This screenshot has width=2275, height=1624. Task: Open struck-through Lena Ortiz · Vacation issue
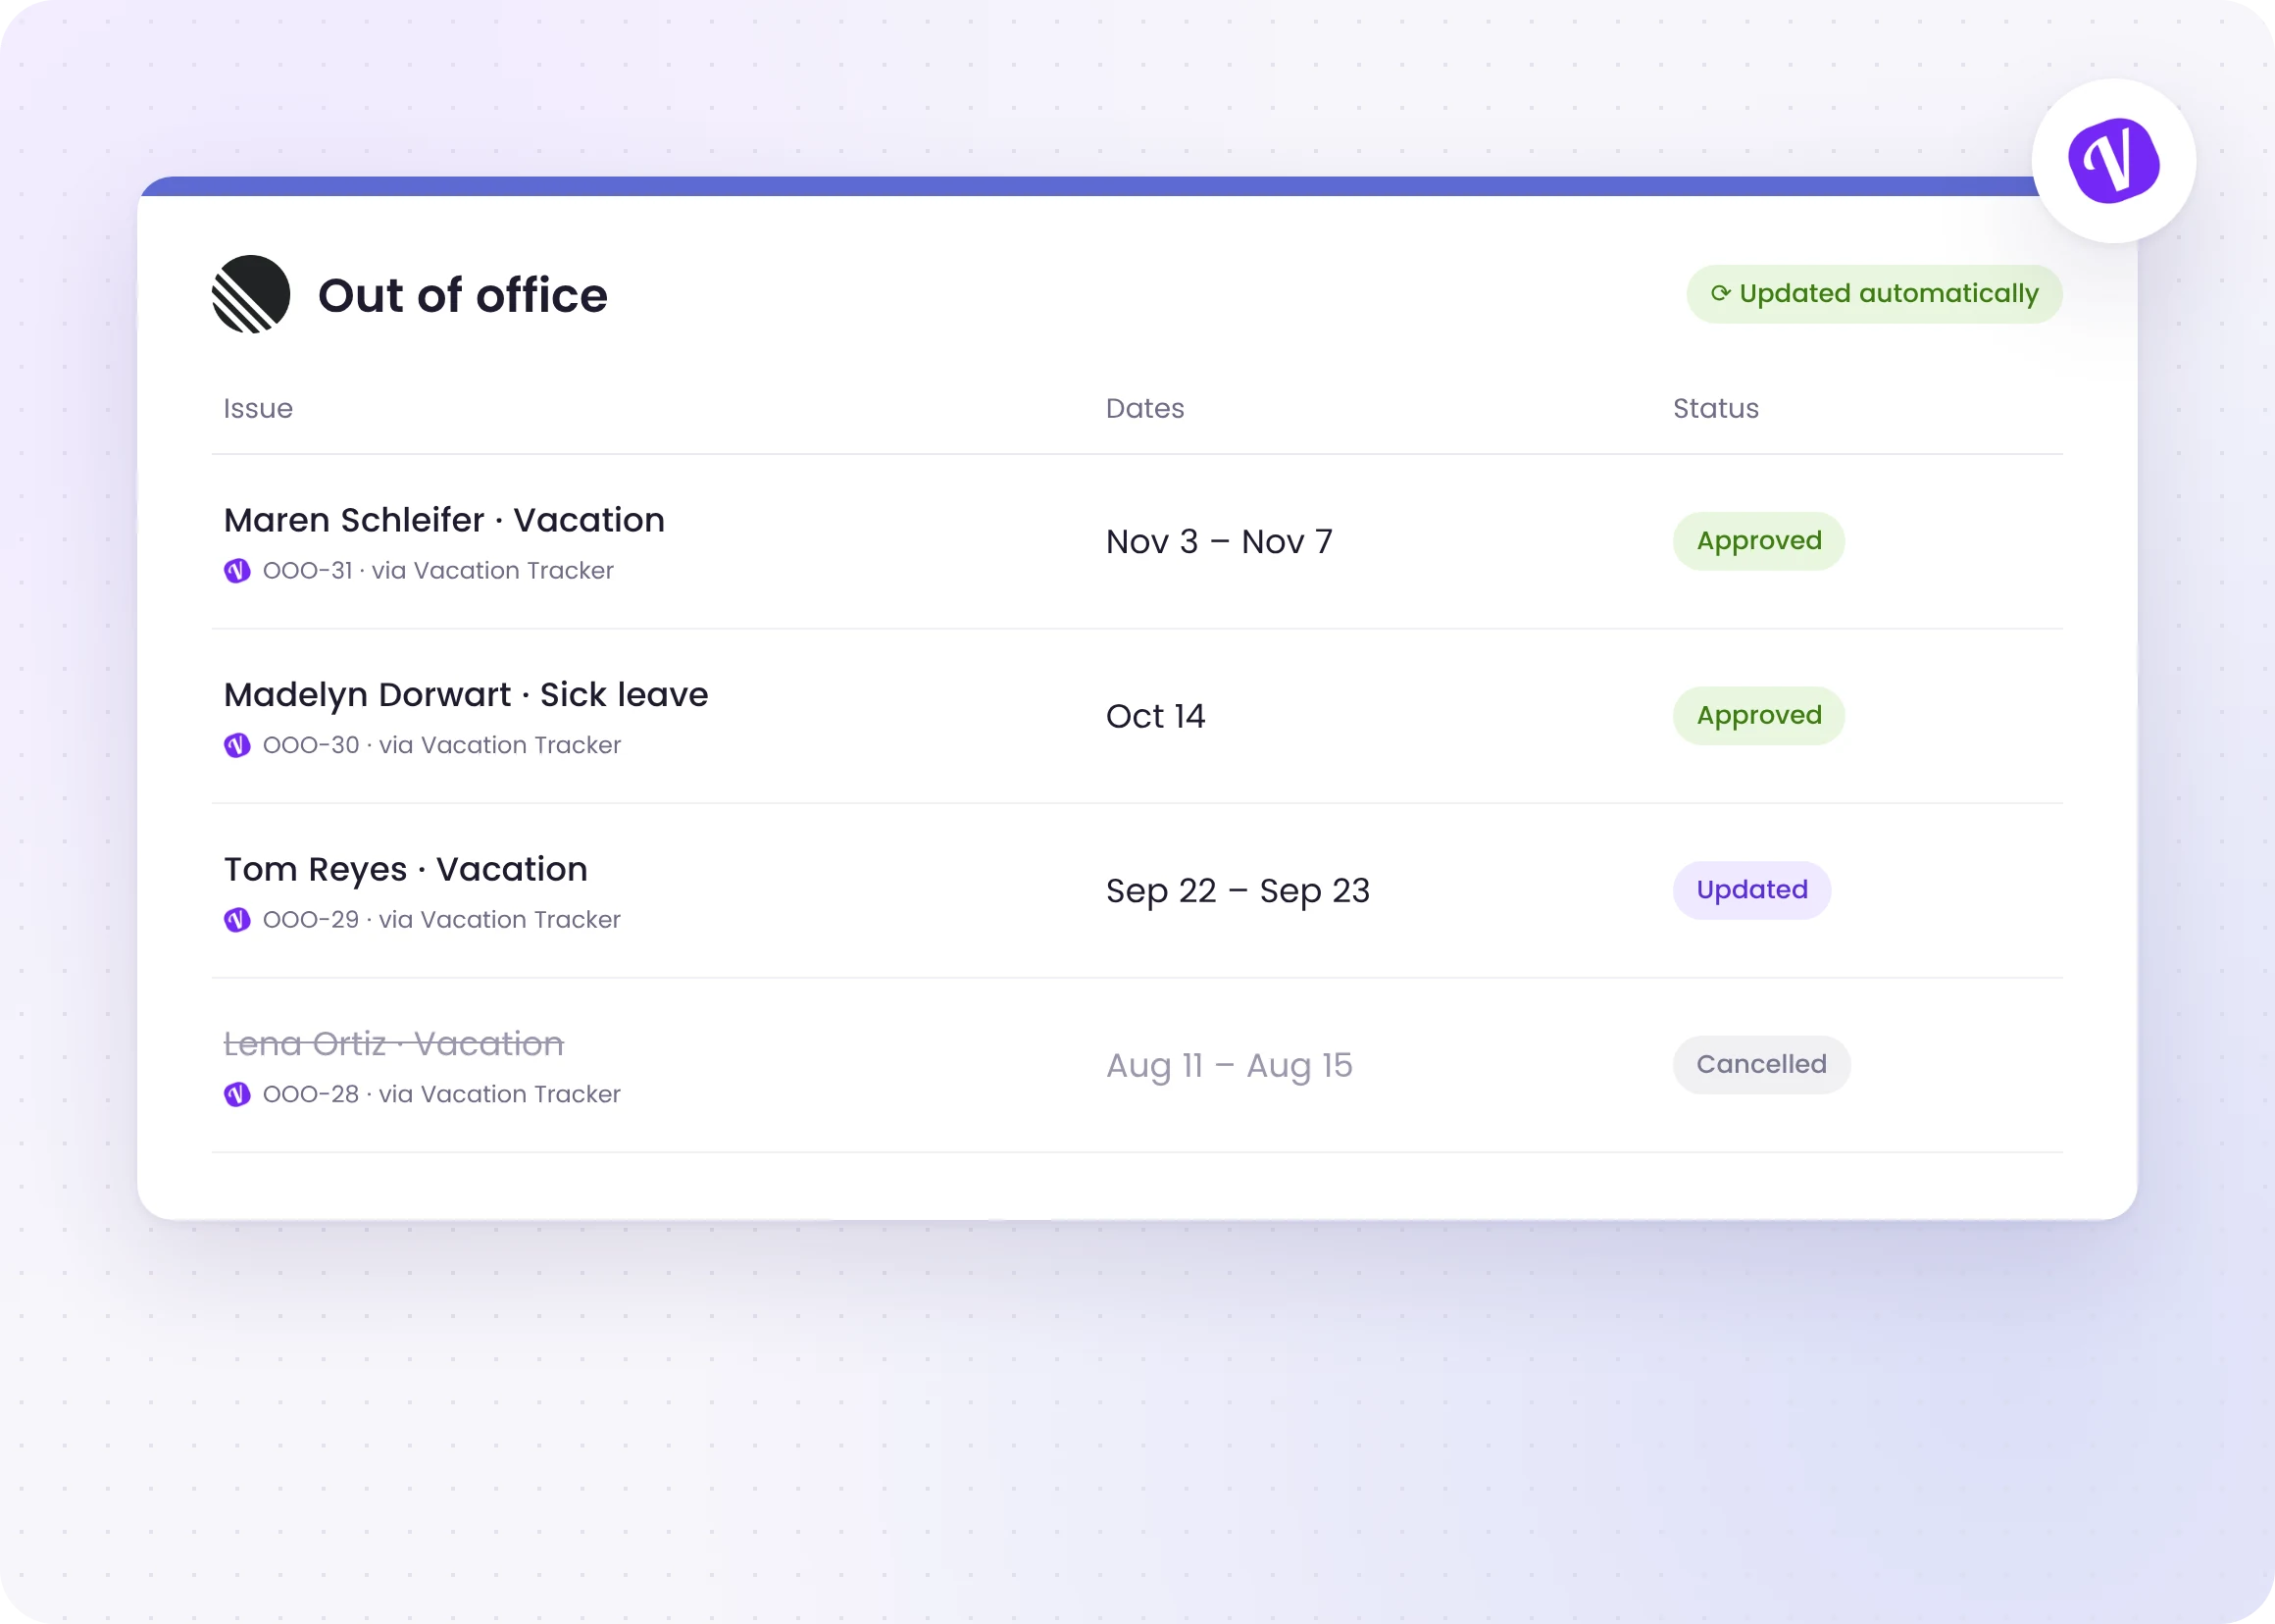point(394,1044)
